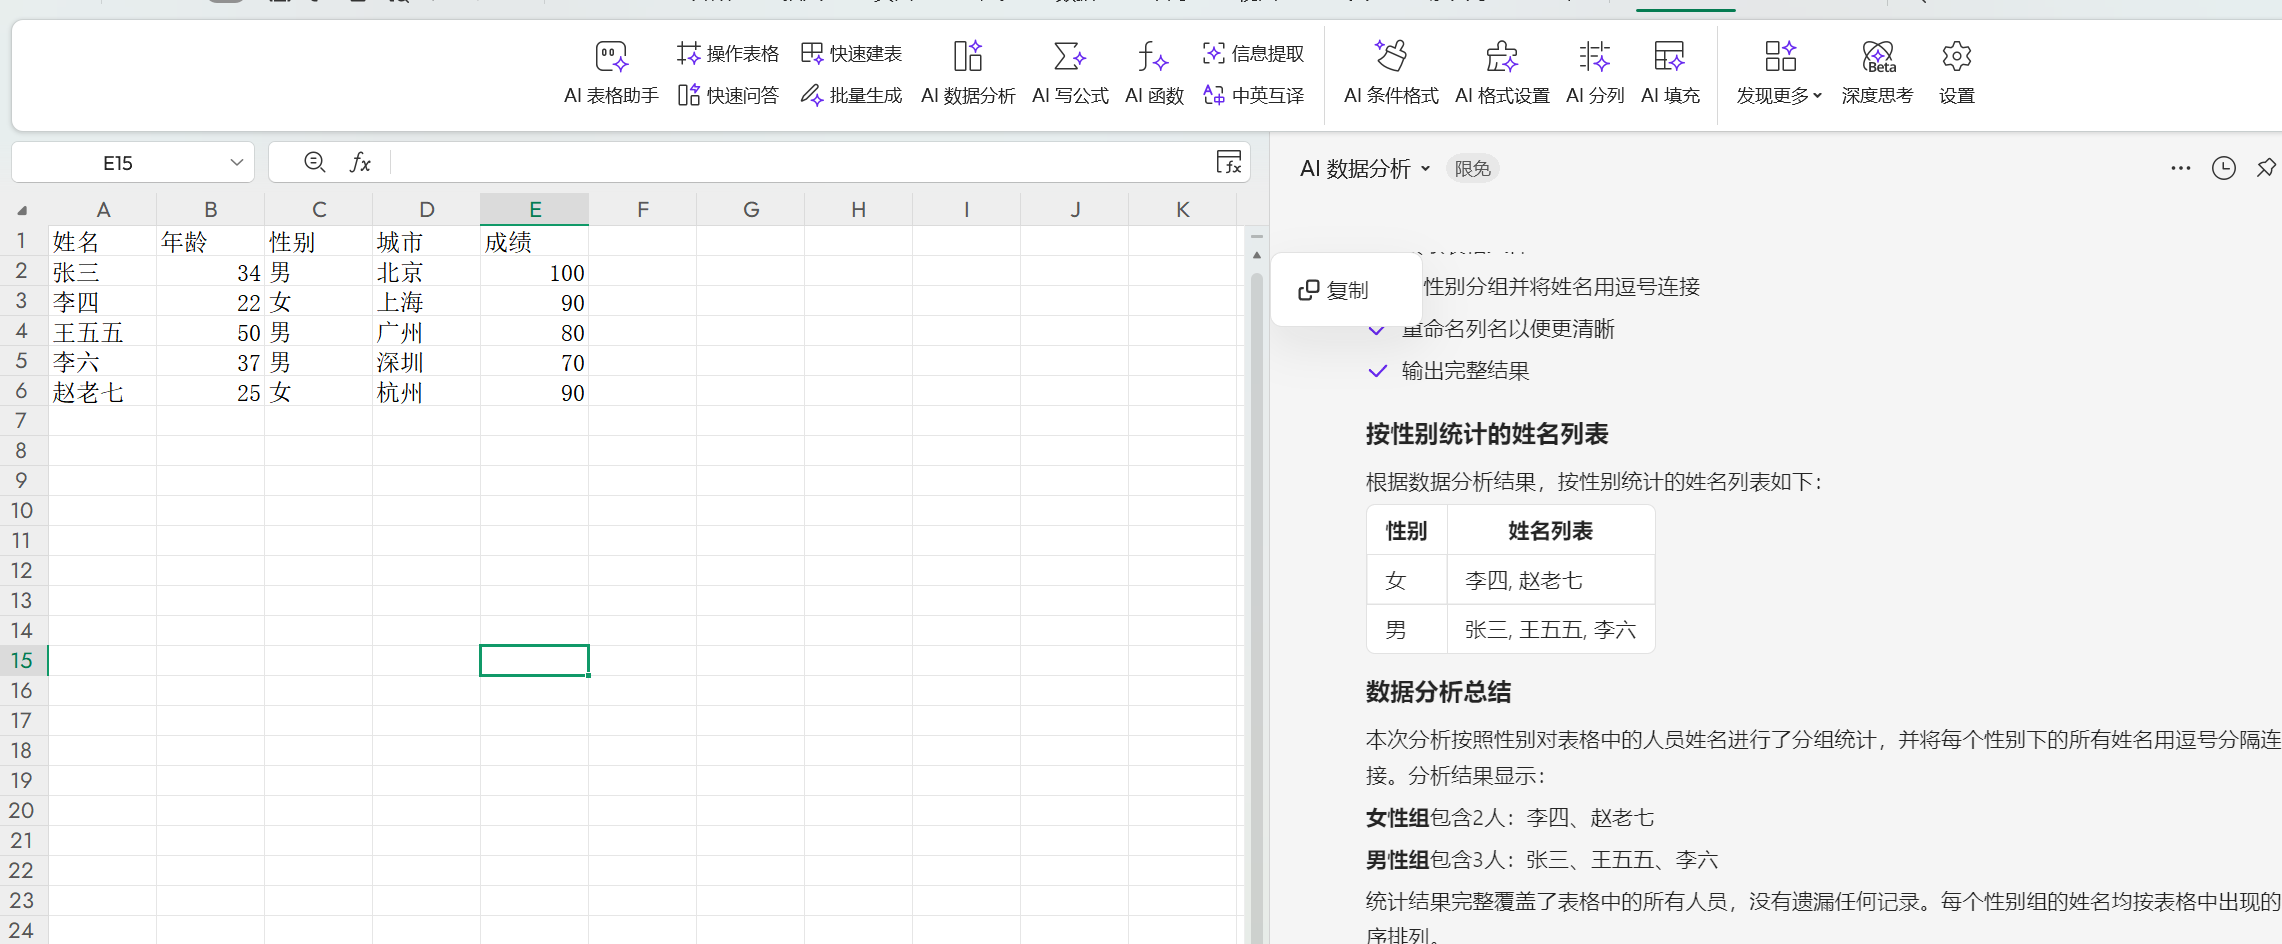Click cell E2 with value 100
Screen dimensions: 2282x944
coord(535,272)
